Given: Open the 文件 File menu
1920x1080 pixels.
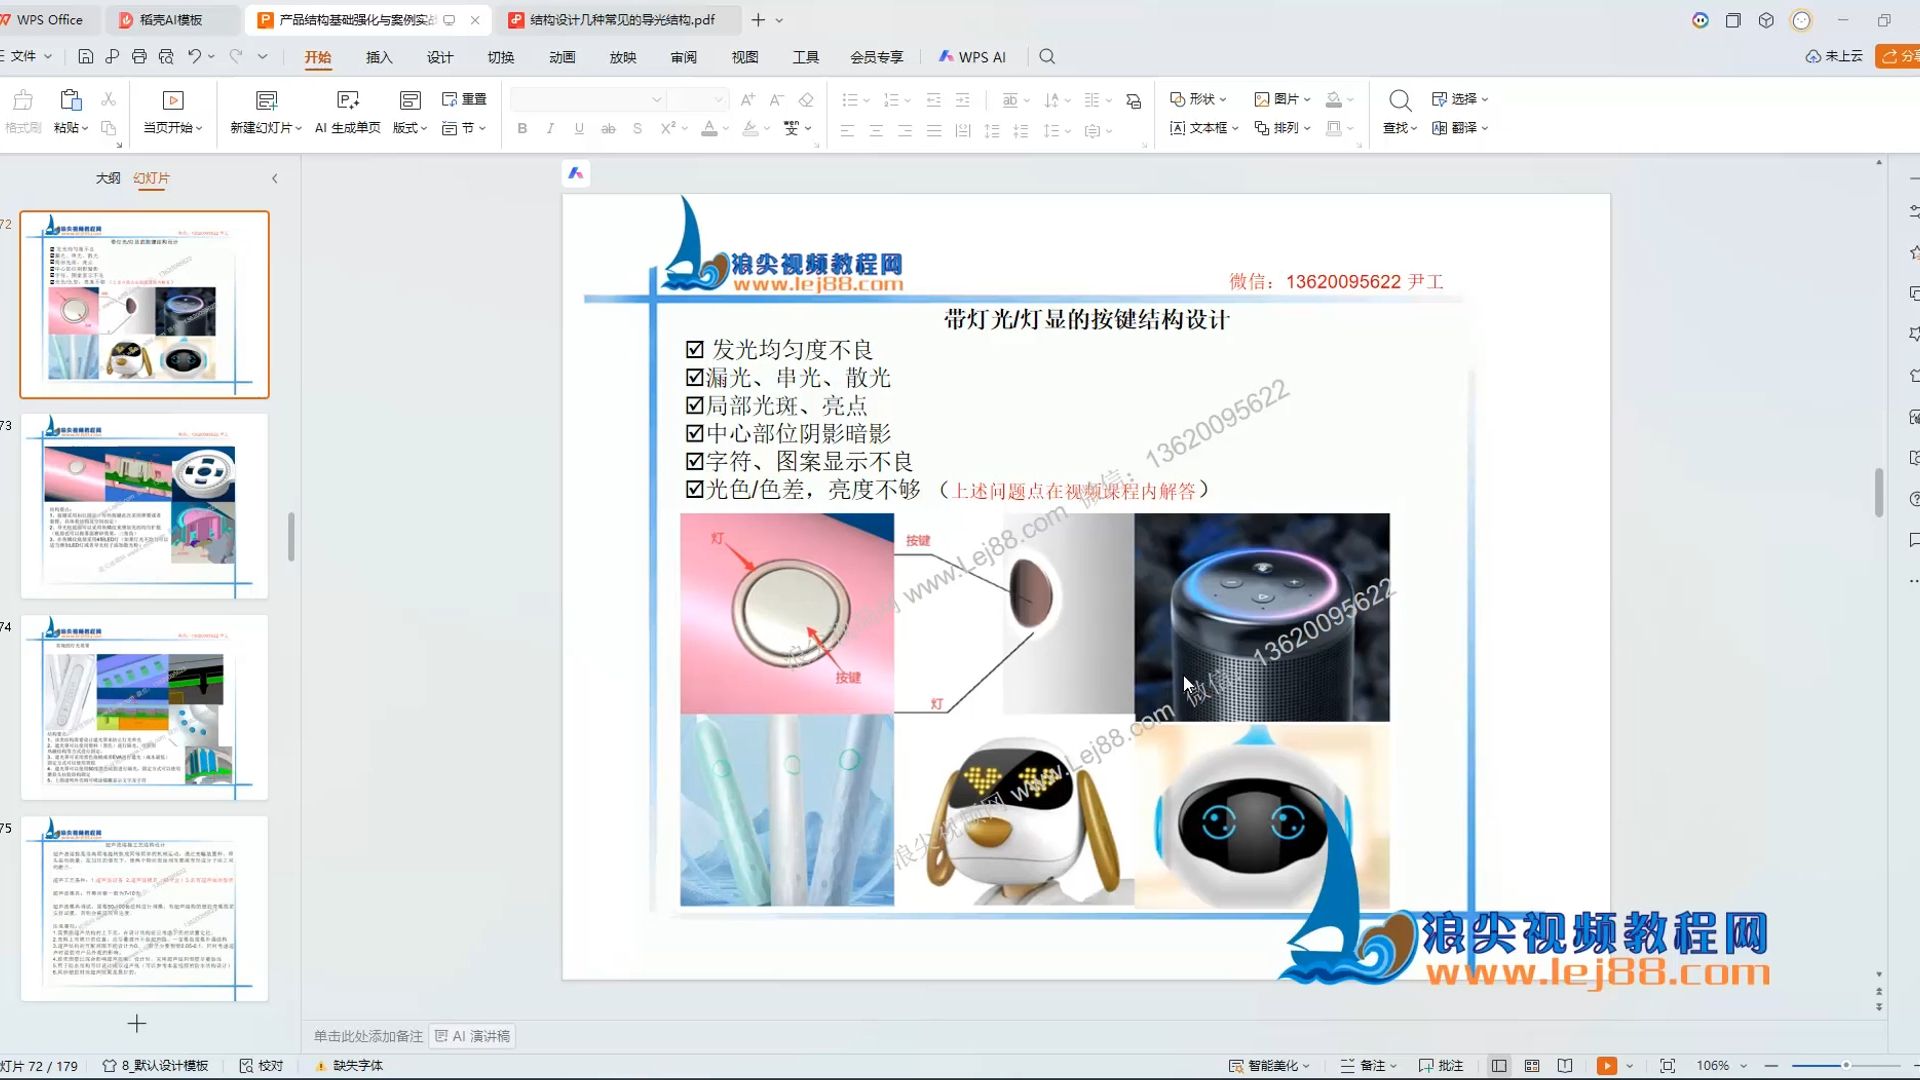Looking at the screenshot, I should (x=24, y=57).
